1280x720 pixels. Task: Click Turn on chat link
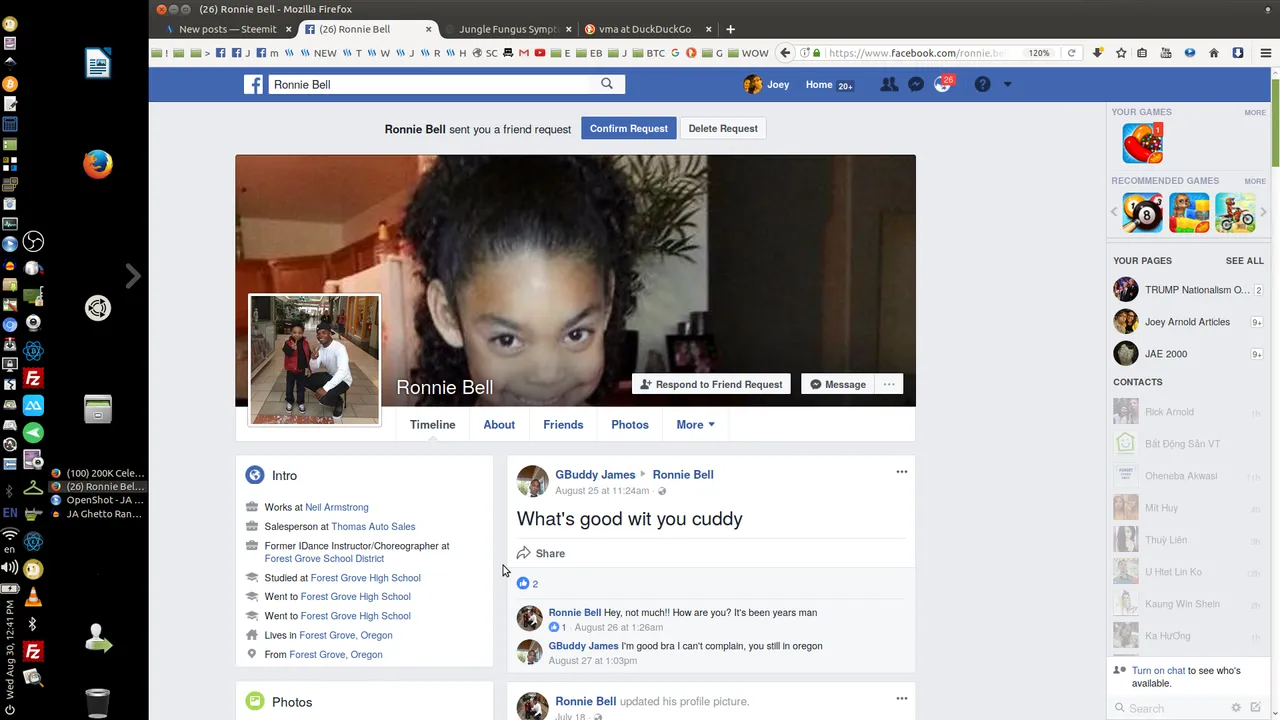click(1159, 671)
